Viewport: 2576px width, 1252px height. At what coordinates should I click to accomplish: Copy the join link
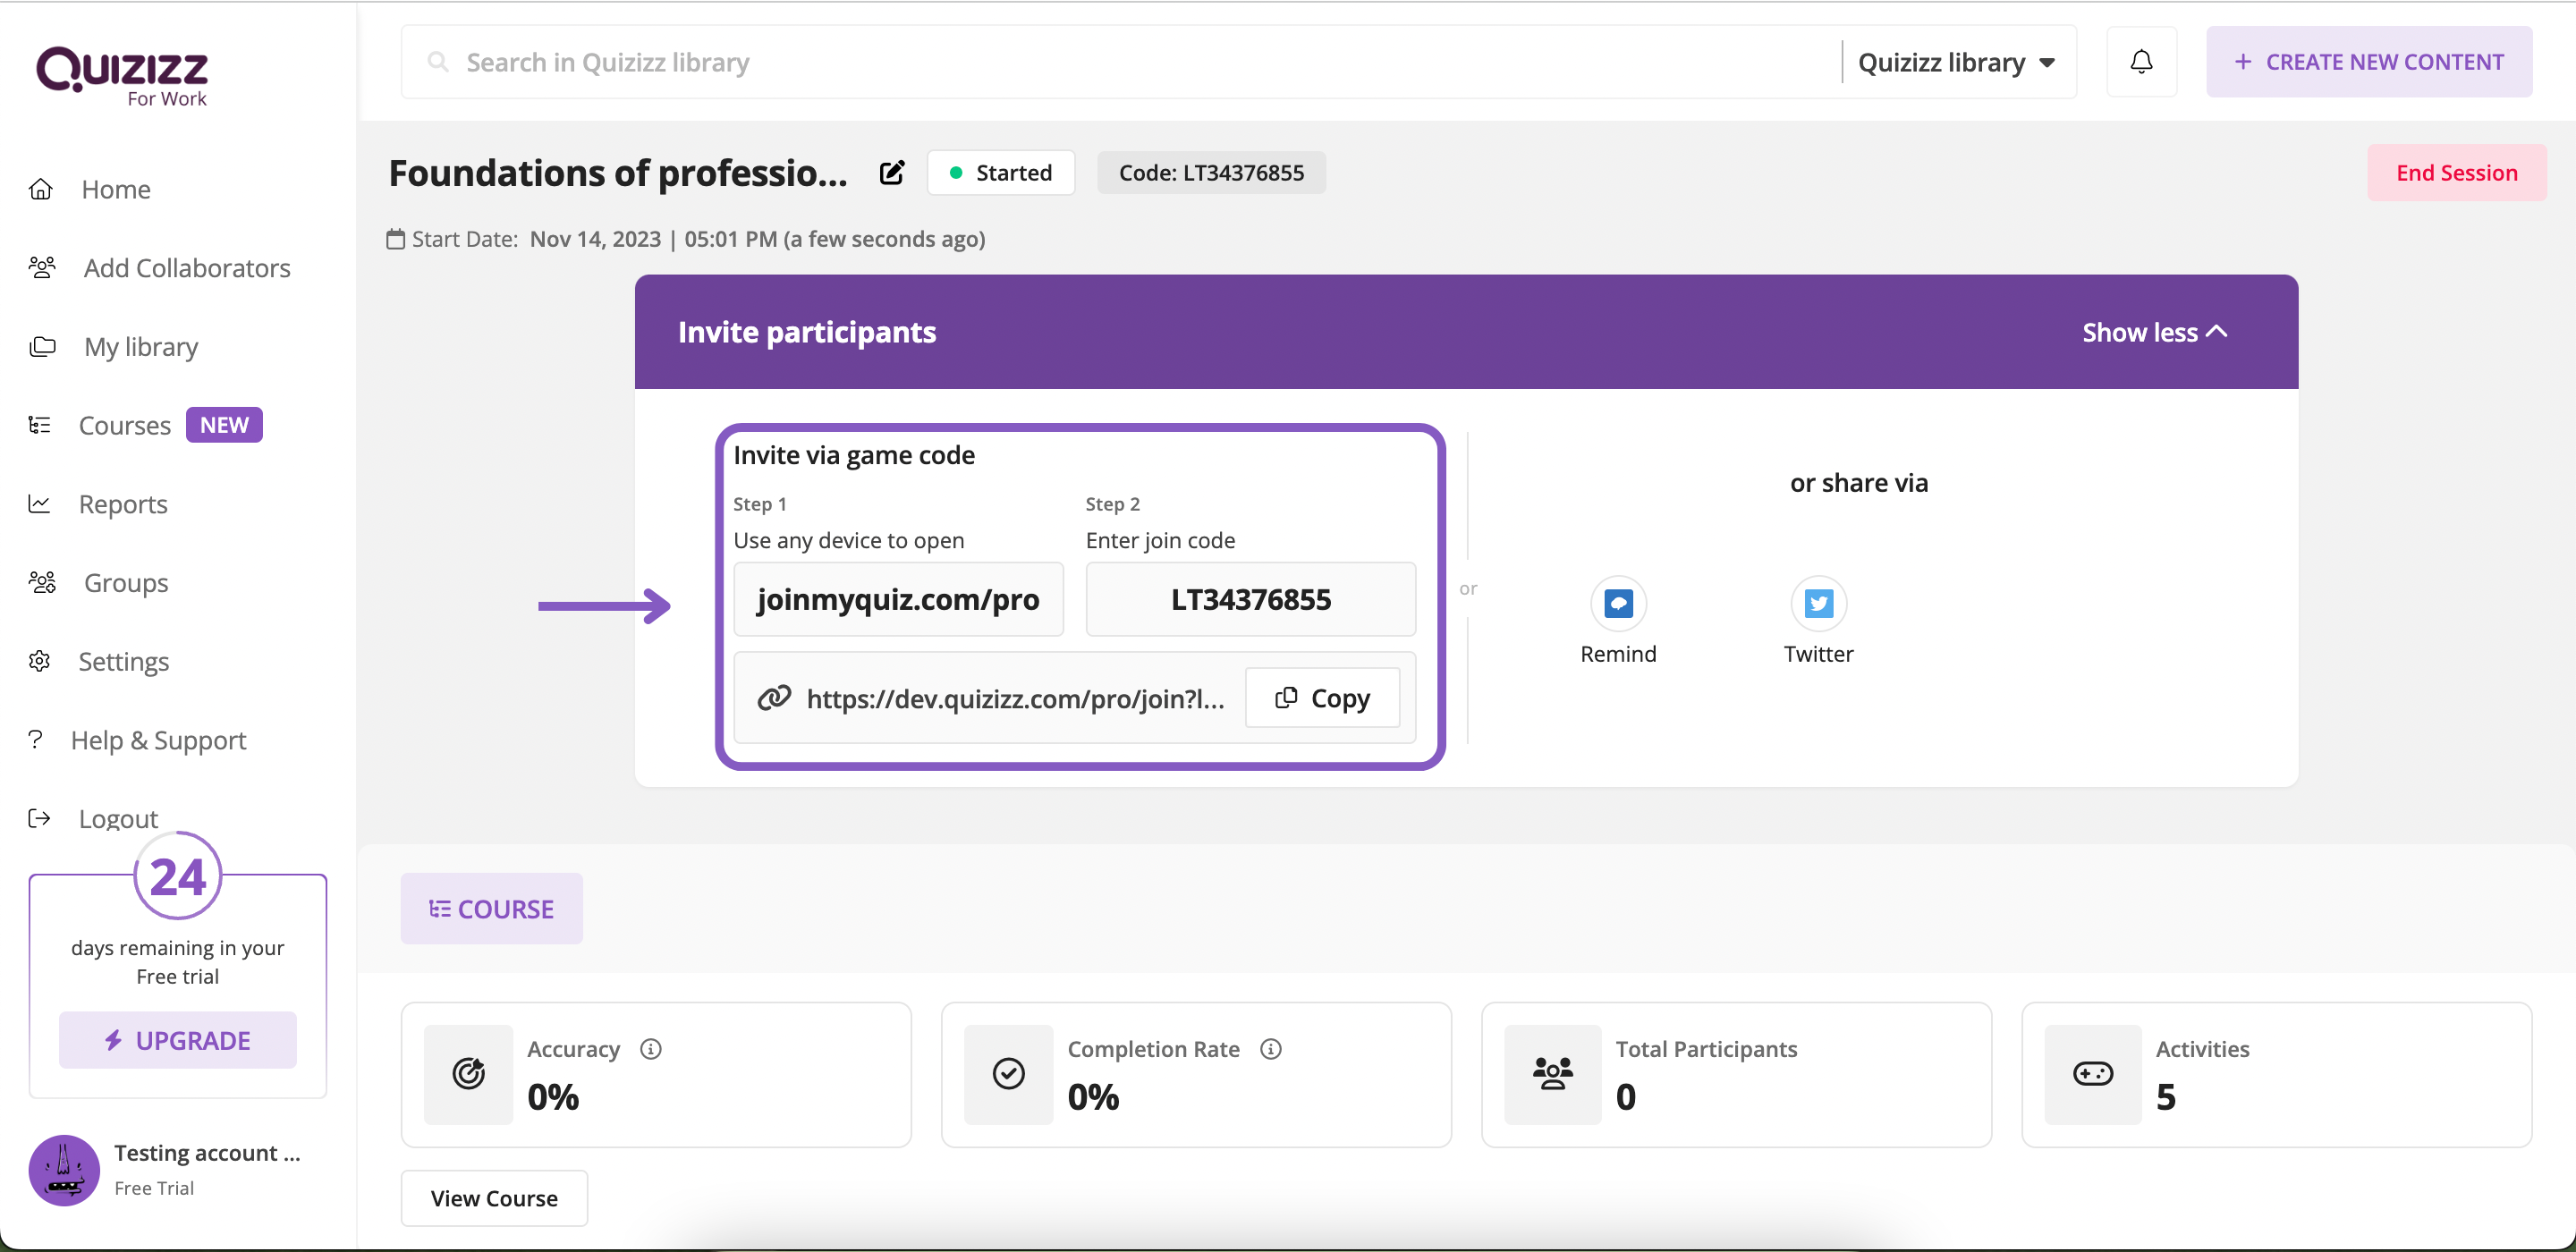point(1322,698)
